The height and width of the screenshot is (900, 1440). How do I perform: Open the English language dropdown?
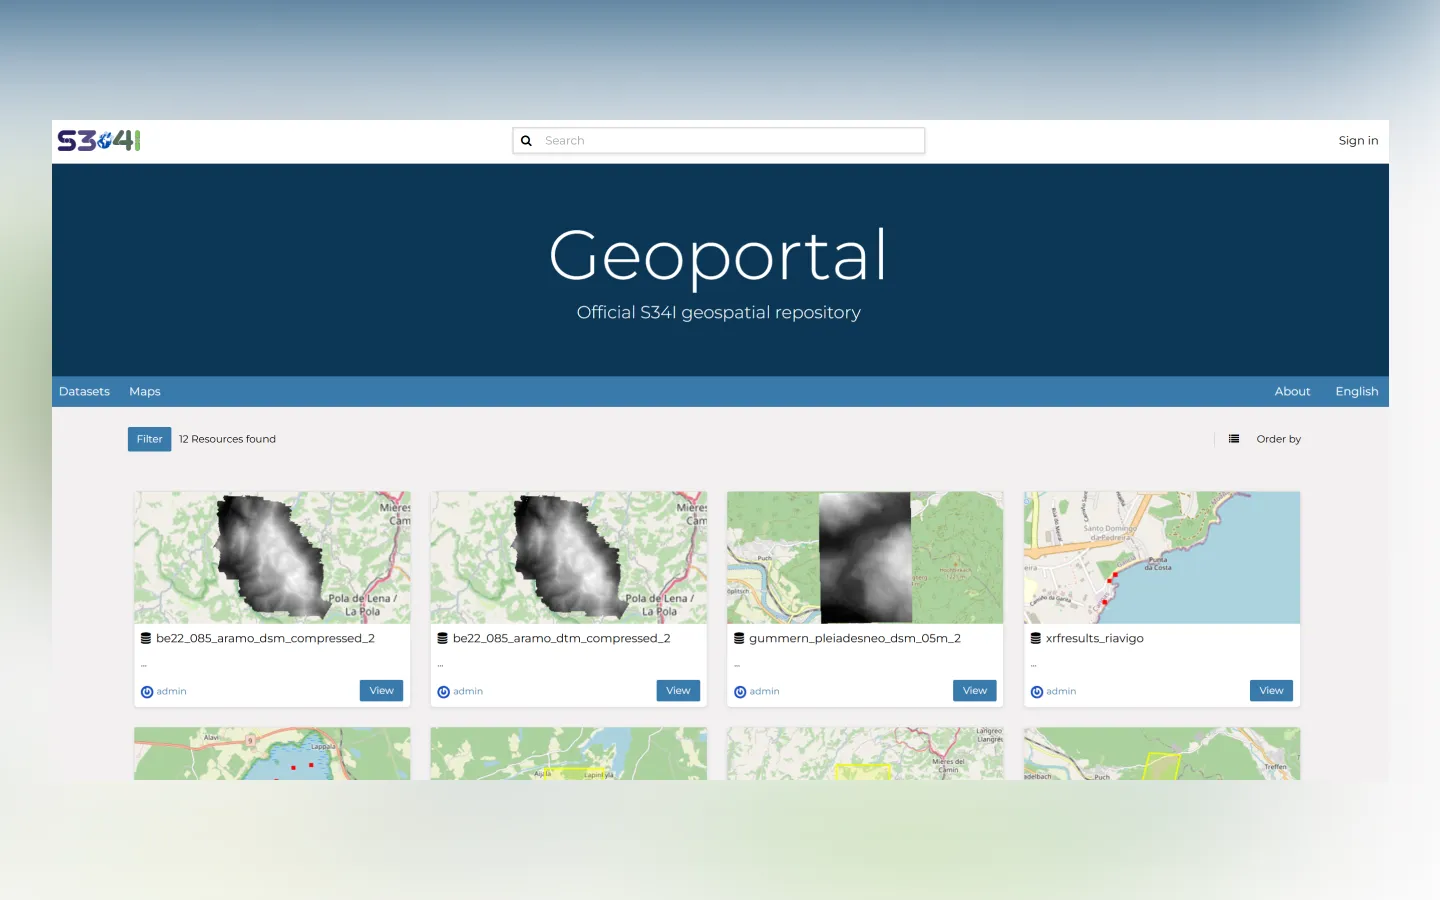(1357, 391)
